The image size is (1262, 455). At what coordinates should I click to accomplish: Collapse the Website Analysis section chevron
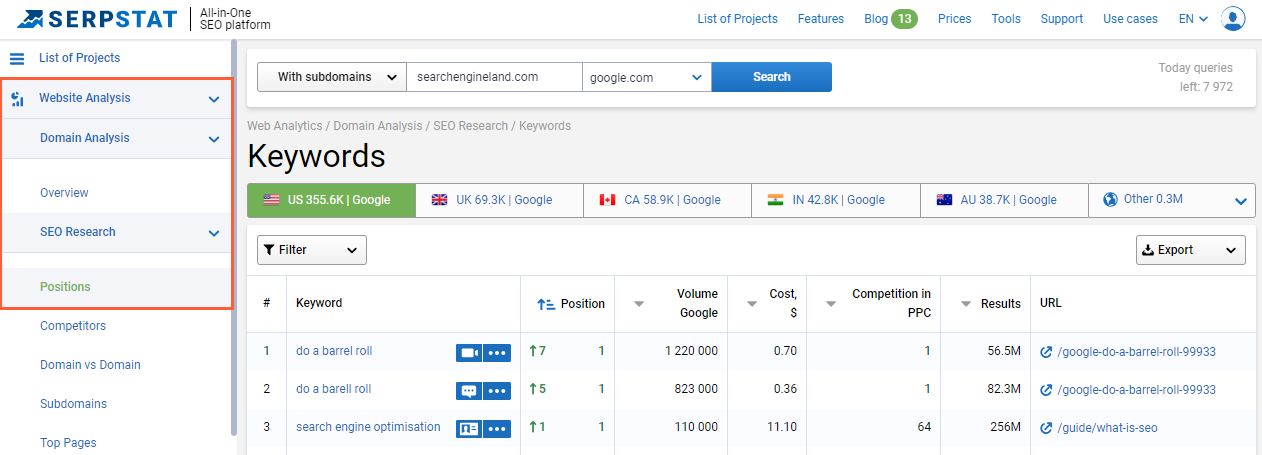pyautogui.click(x=214, y=99)
